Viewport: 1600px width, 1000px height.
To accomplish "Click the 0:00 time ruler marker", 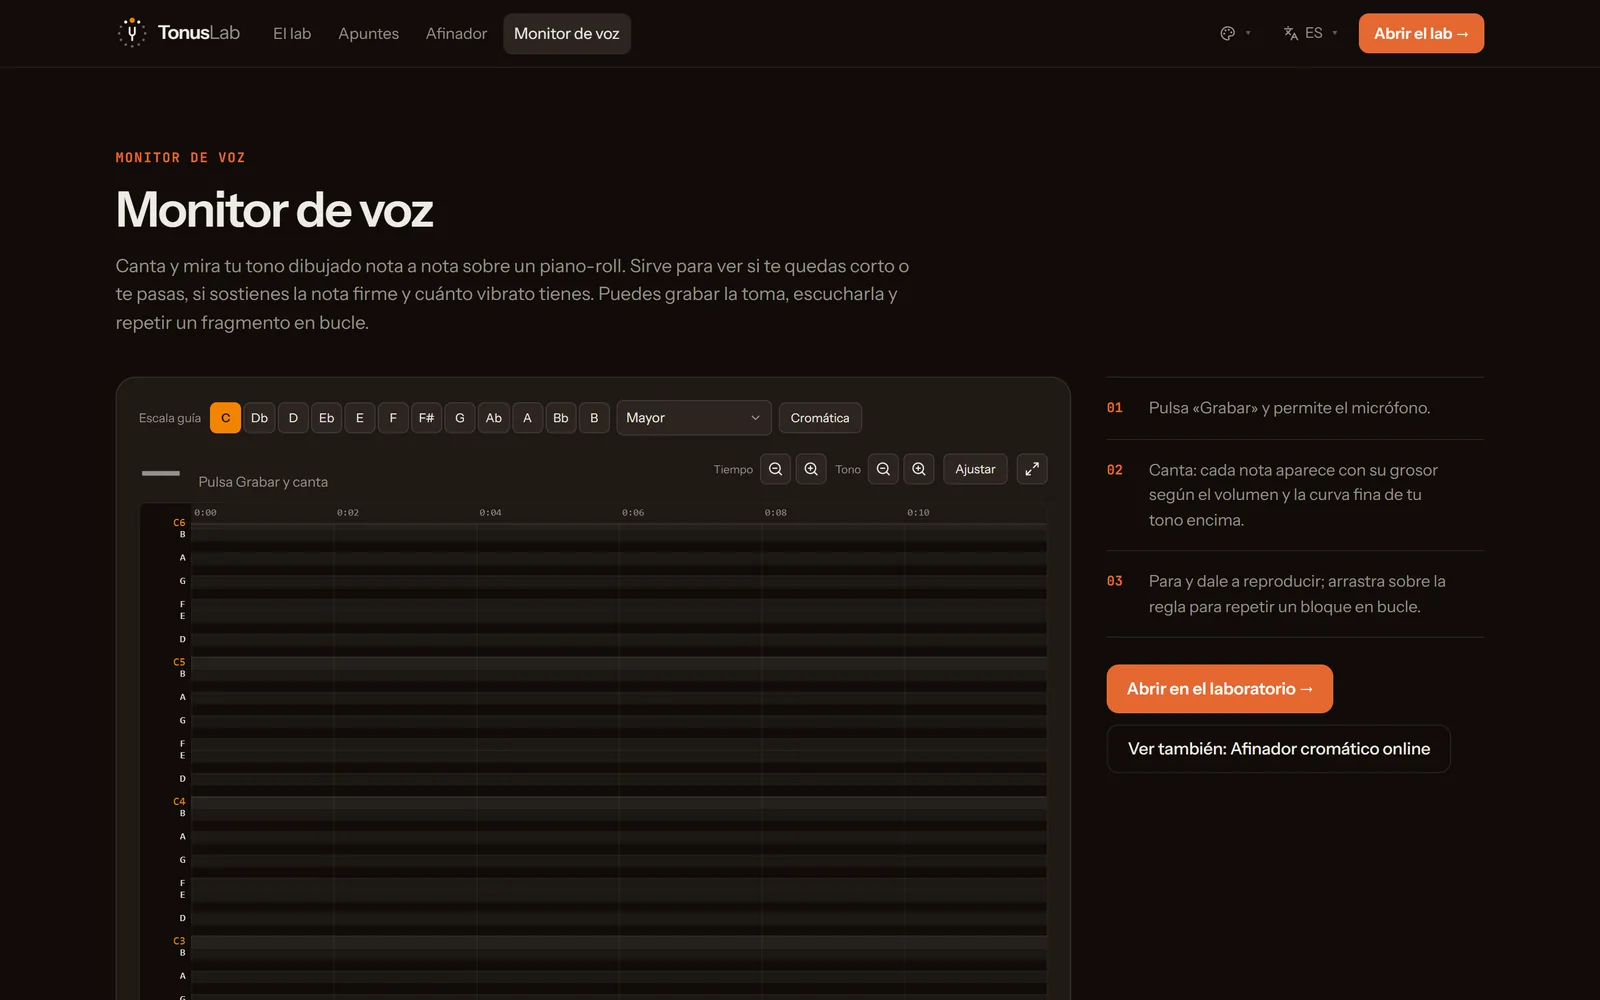I will [x=205, y=512].
